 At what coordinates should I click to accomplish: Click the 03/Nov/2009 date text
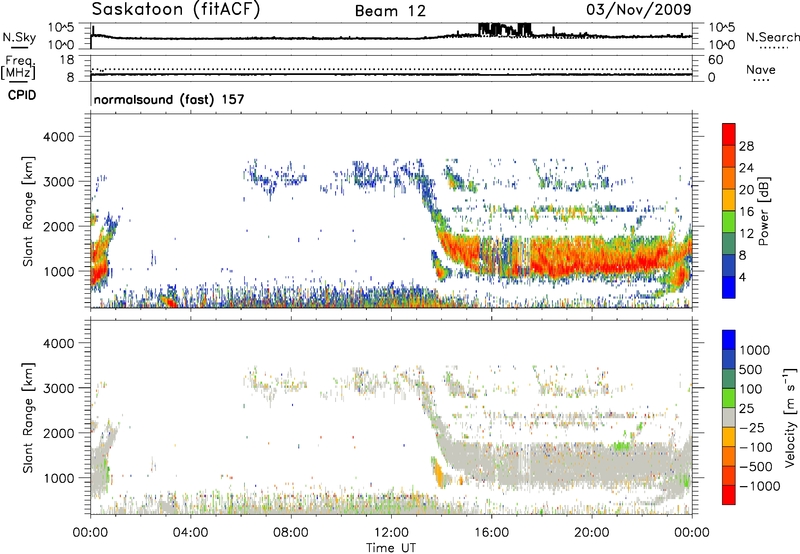(x=639, y=9)
